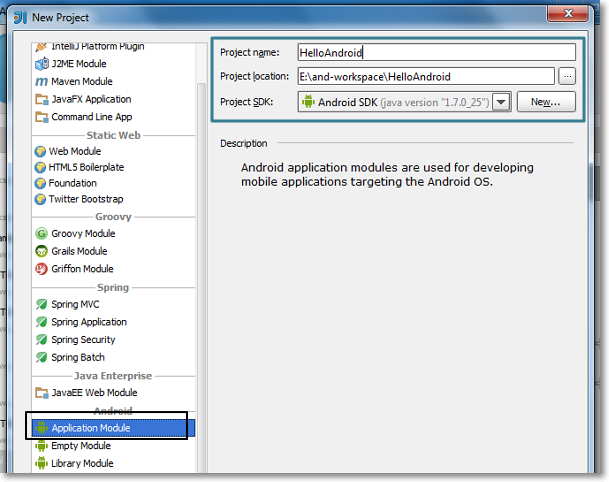This screenshot has height=482, width=609.
Task: Click the Project SDK label
Action: (247, 102)
